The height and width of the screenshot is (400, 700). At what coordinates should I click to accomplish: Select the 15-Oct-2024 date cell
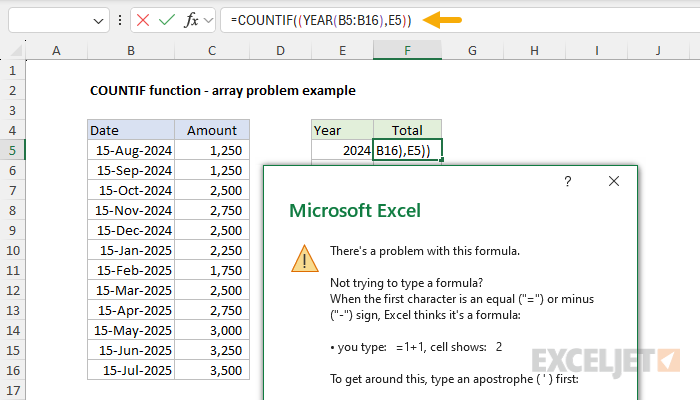click(131, 191)
